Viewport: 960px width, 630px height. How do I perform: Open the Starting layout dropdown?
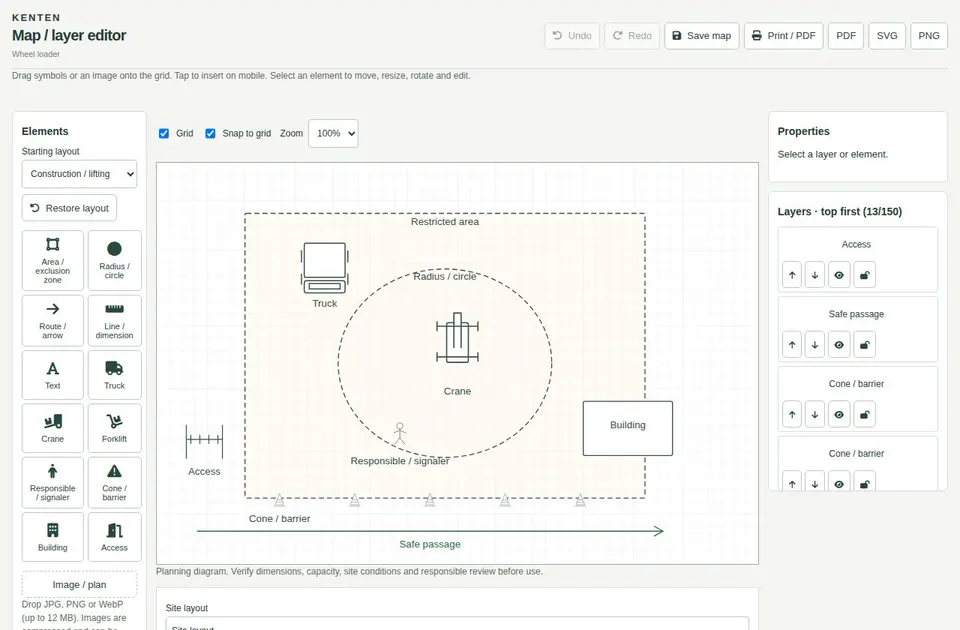coord(80,174)
